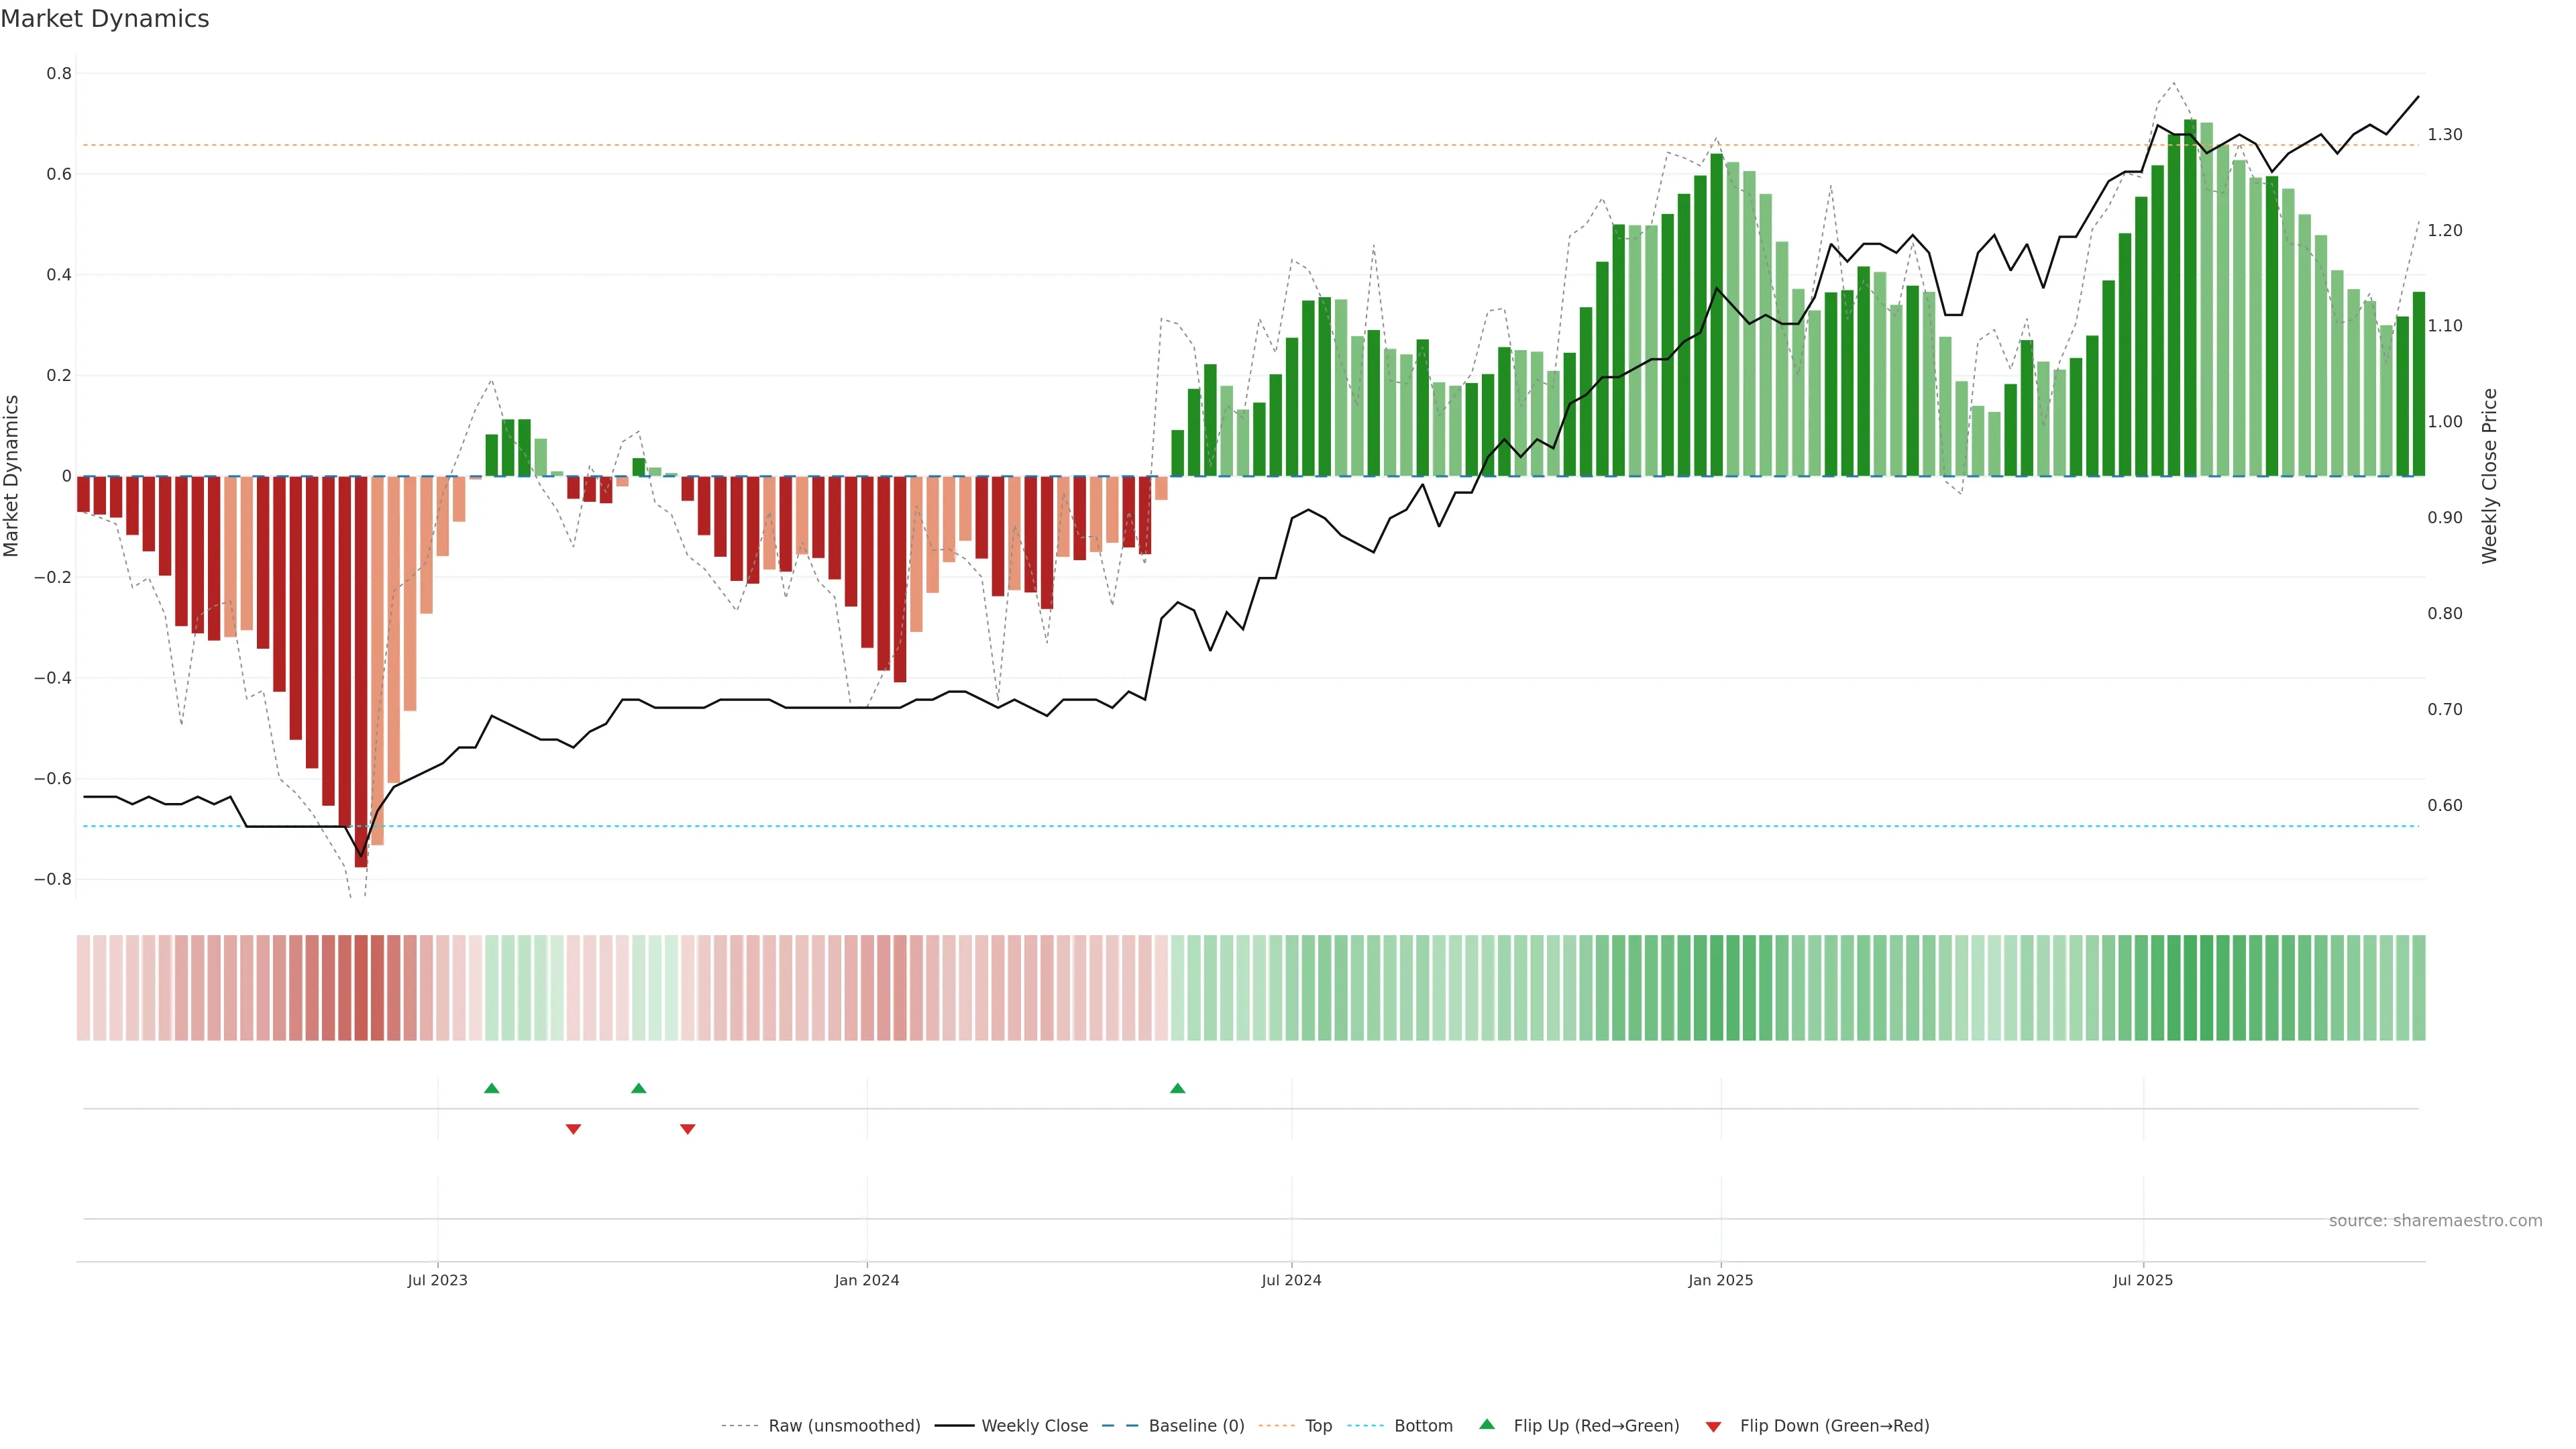Click the Flip Up (Red→Green) legend label
Viewport: 2576px width, 1449px height.
(1596, 1426)
